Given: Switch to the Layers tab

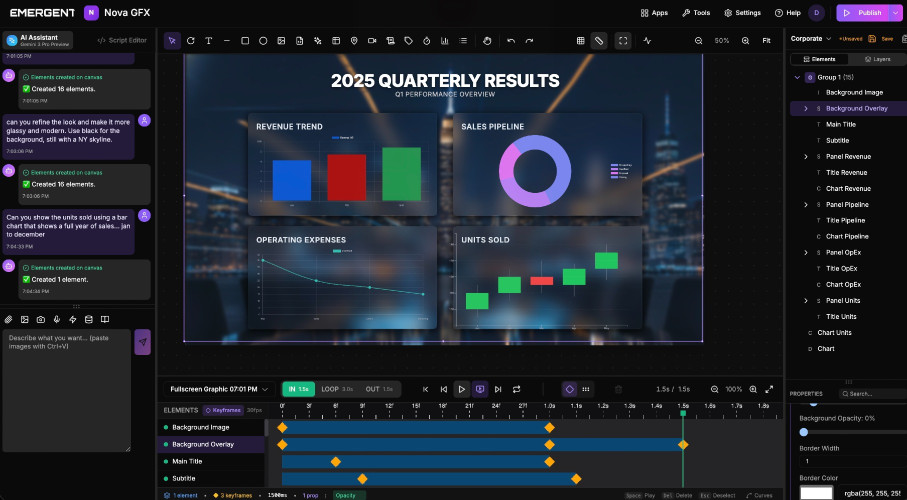Looking at the screenshot, I should [877, 59].
